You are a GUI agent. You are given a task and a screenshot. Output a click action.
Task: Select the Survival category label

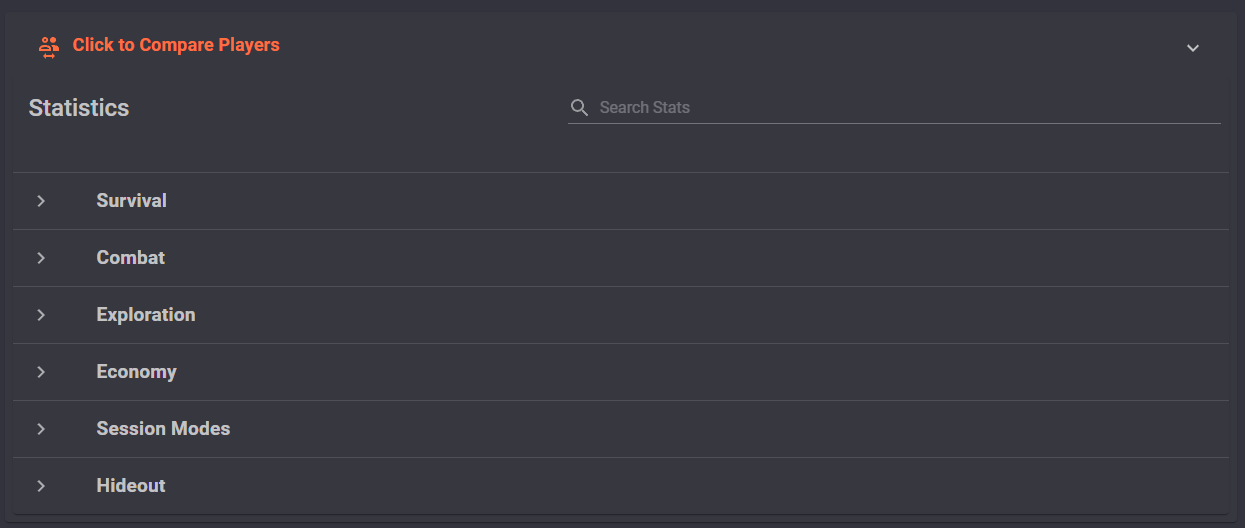(131, 201)
